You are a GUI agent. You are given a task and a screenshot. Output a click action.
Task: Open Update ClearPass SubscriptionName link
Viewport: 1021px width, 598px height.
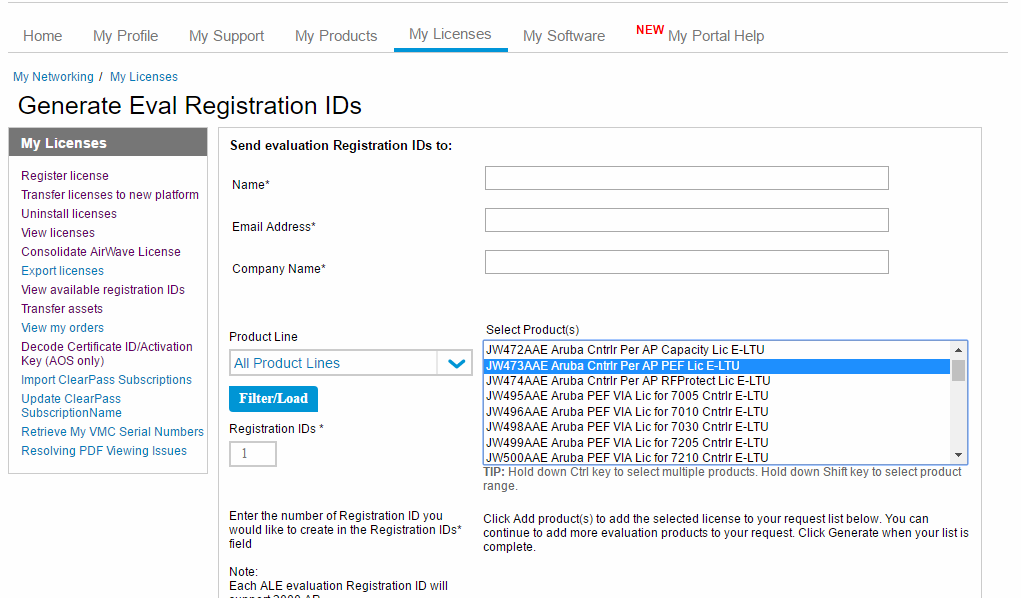(x=71, y=406)
